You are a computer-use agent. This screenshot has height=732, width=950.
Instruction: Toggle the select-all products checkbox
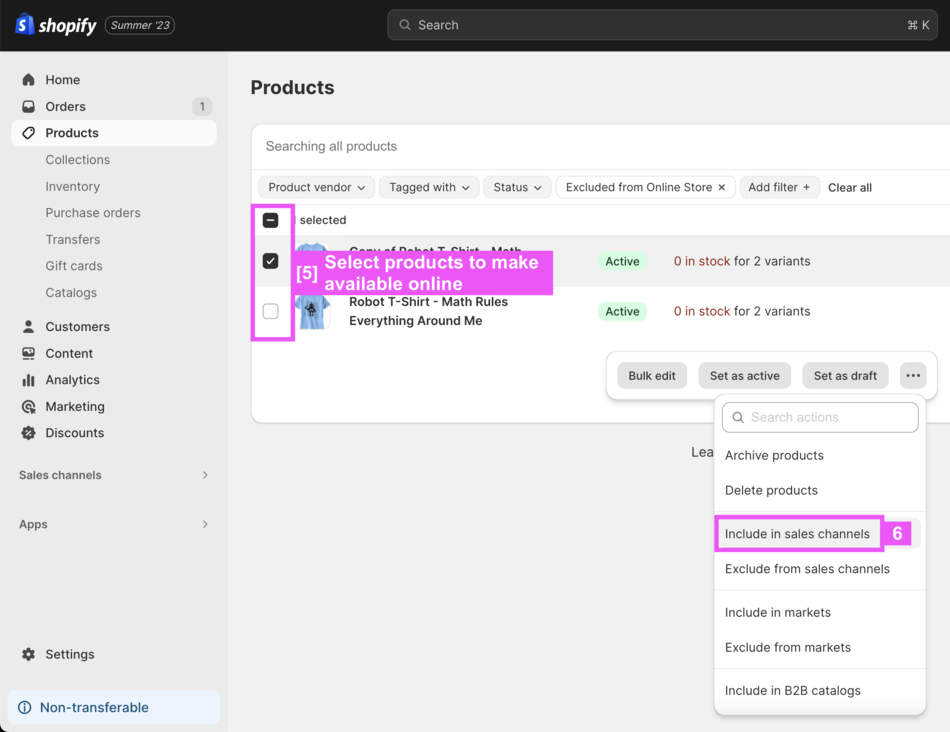[271, 220]
